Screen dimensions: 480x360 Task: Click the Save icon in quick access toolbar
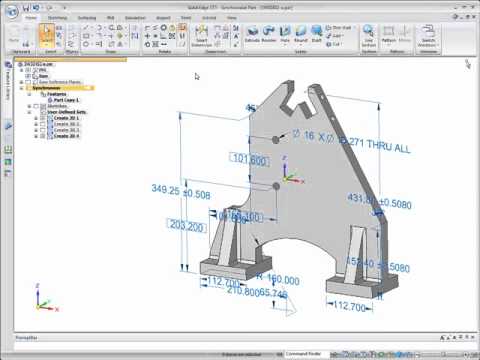coord(26,7)
